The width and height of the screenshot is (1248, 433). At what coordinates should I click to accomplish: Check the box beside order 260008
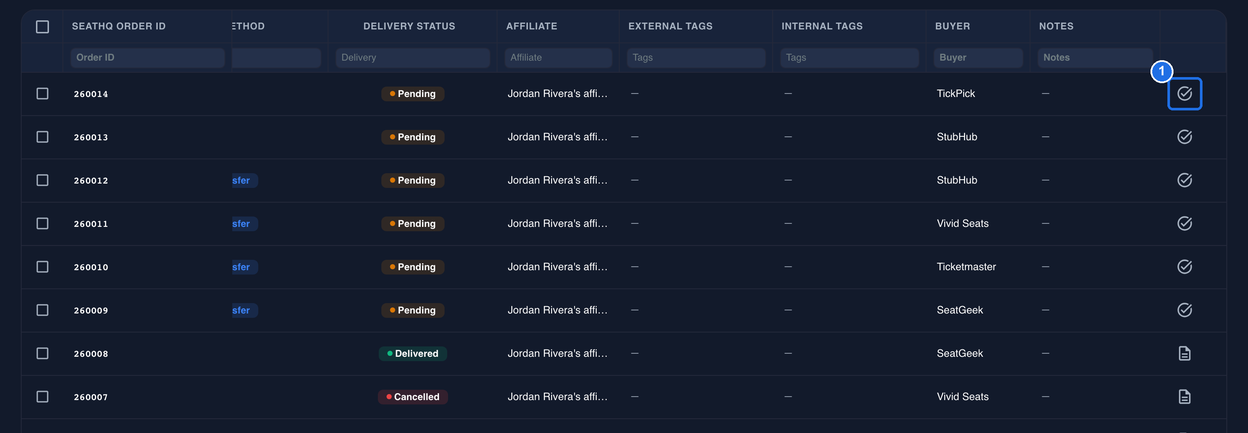pos(42,353)
